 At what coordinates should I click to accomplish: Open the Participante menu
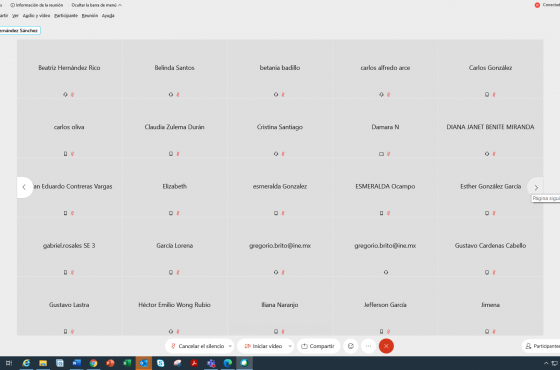tap(66, 16)
